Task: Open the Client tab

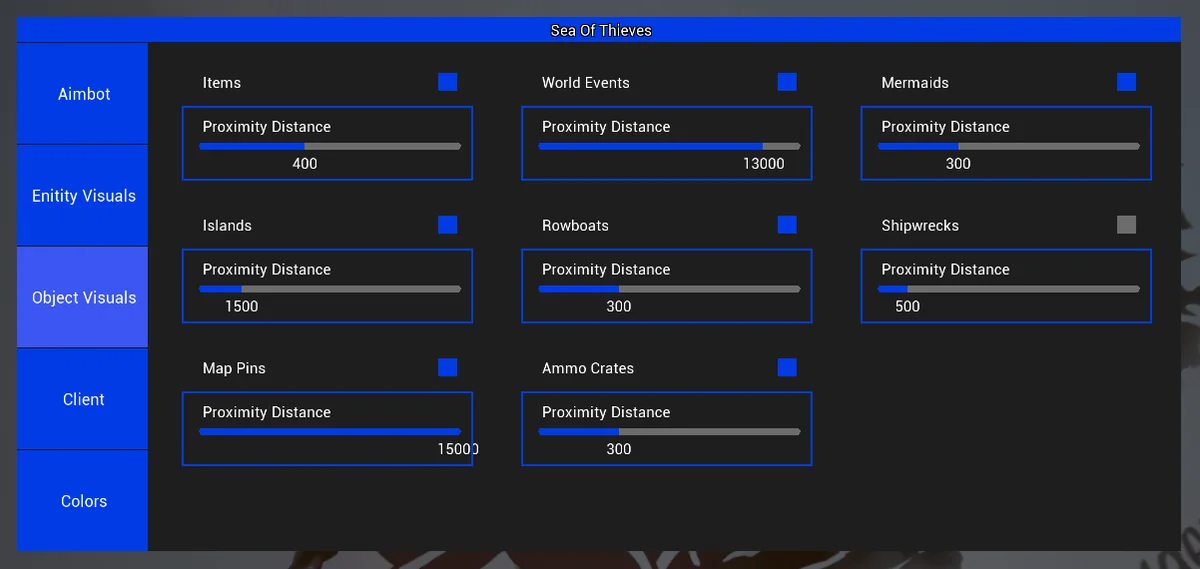Action: [83, 399]
